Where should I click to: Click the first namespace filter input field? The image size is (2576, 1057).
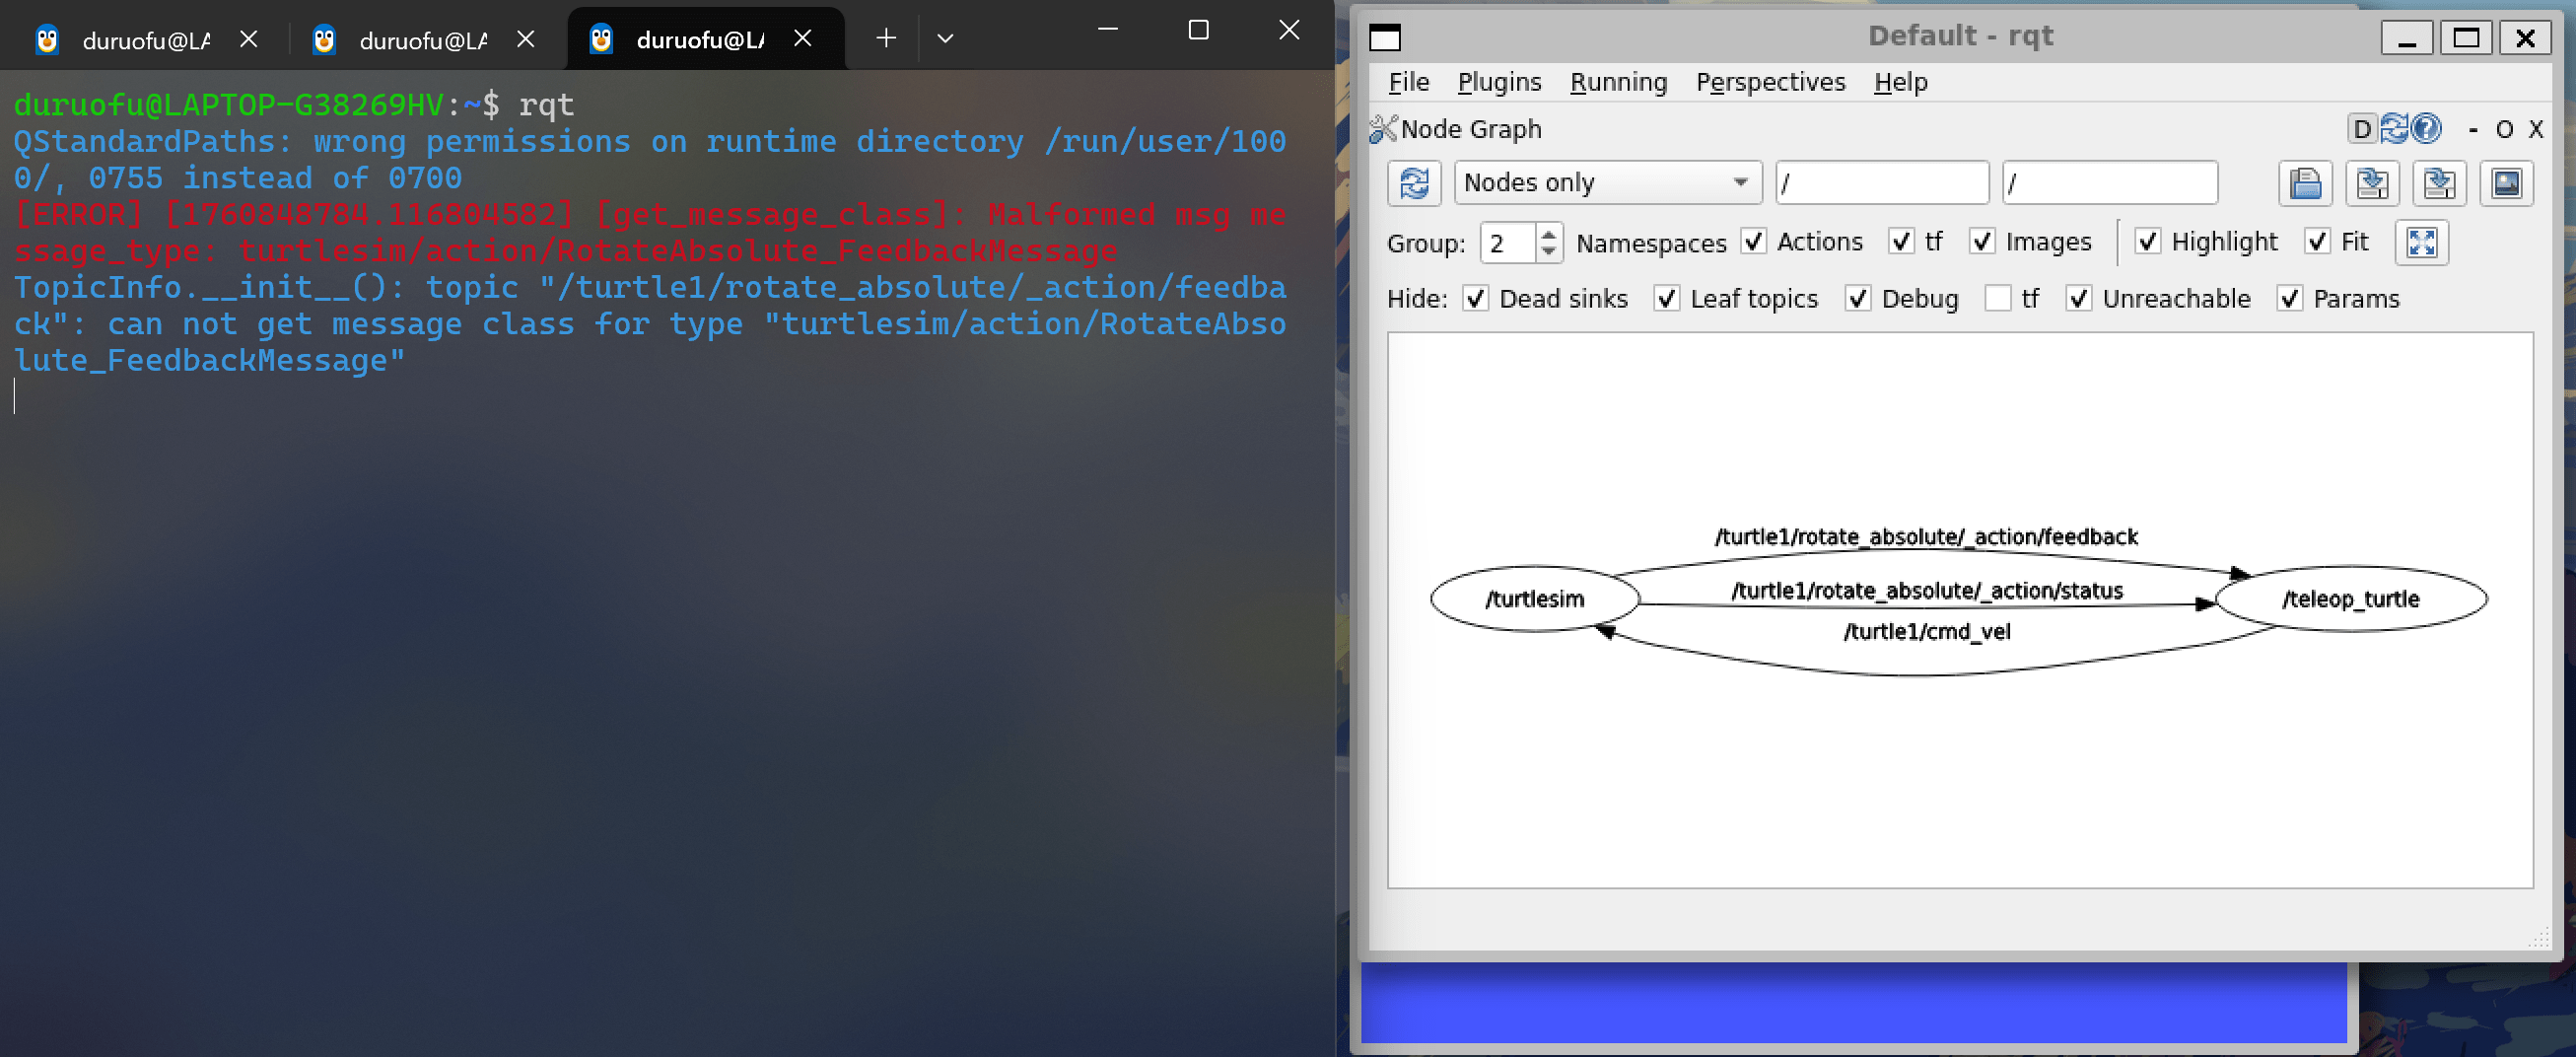tap(1881, 183)
